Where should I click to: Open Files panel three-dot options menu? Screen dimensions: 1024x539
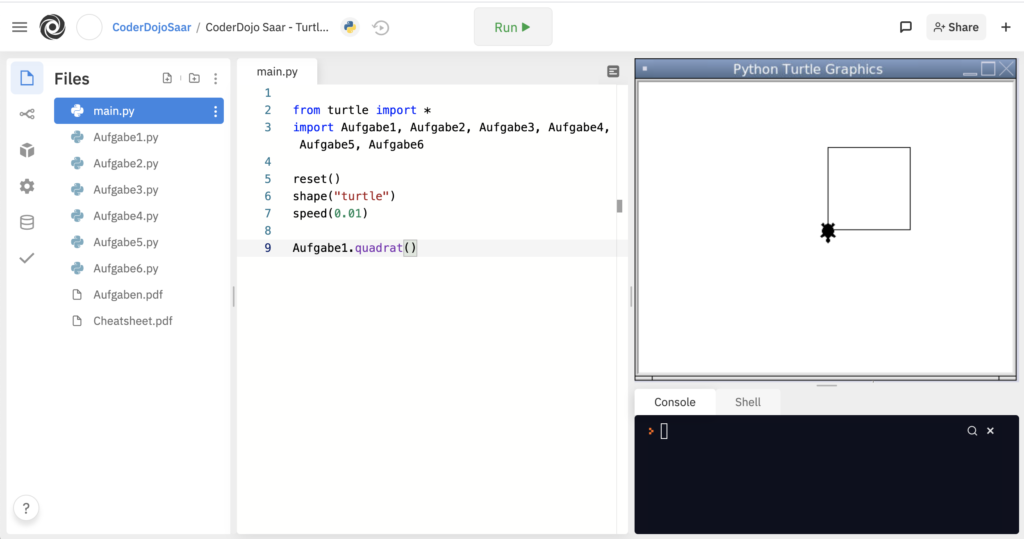point(216,78)
